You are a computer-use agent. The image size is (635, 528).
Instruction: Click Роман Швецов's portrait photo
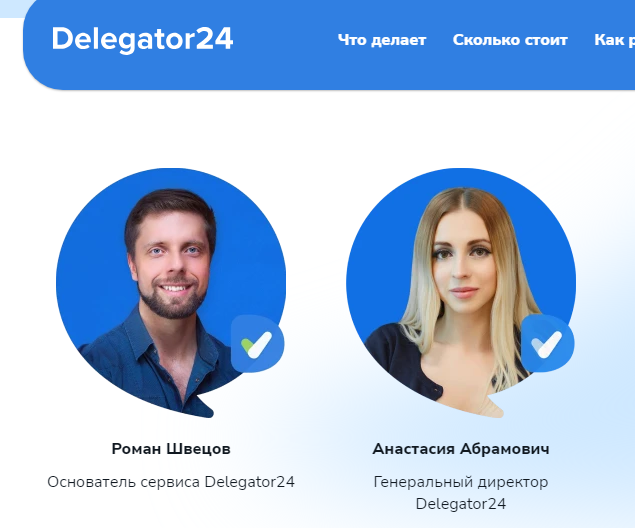(170, 292)
